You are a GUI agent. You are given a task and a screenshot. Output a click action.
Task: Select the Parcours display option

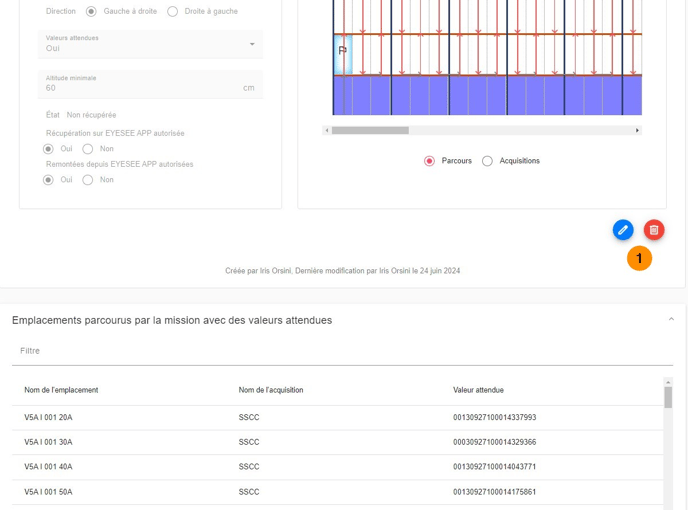(430, 161)
